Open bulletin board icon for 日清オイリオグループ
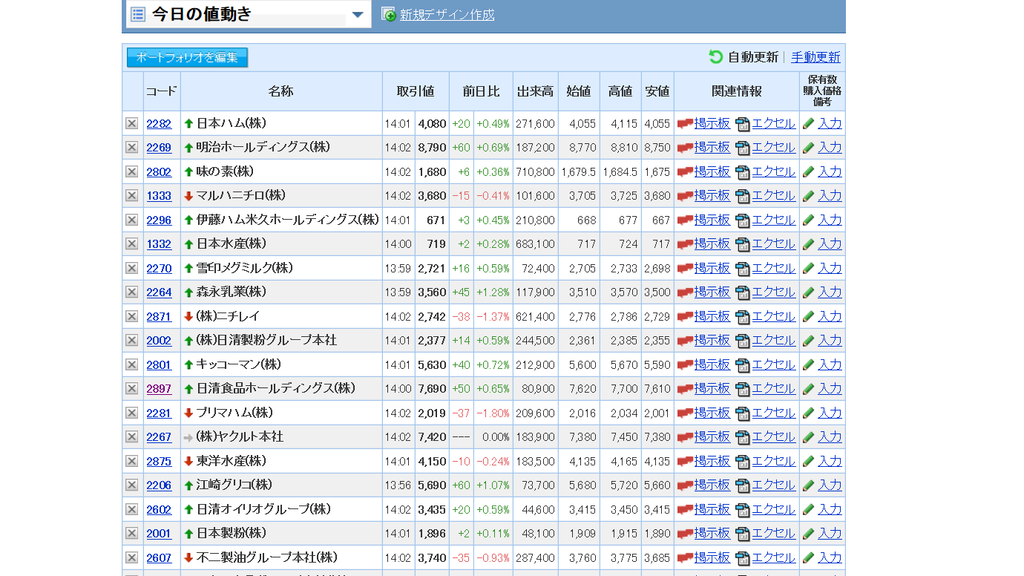 tap(685, 510)
